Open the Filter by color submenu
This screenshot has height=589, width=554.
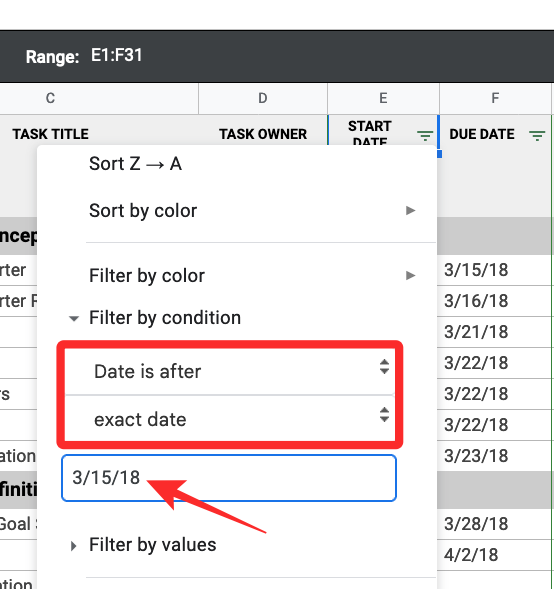click(252, 275)
